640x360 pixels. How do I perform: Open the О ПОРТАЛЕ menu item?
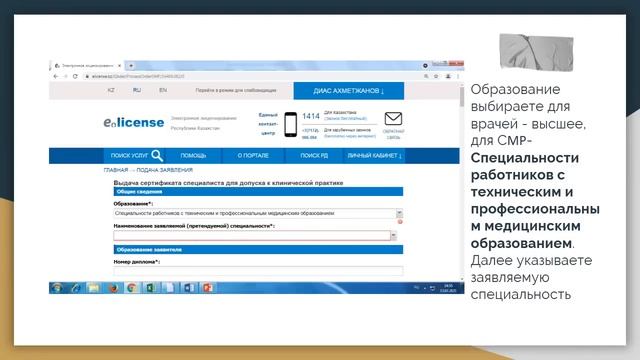coord(253,156)
